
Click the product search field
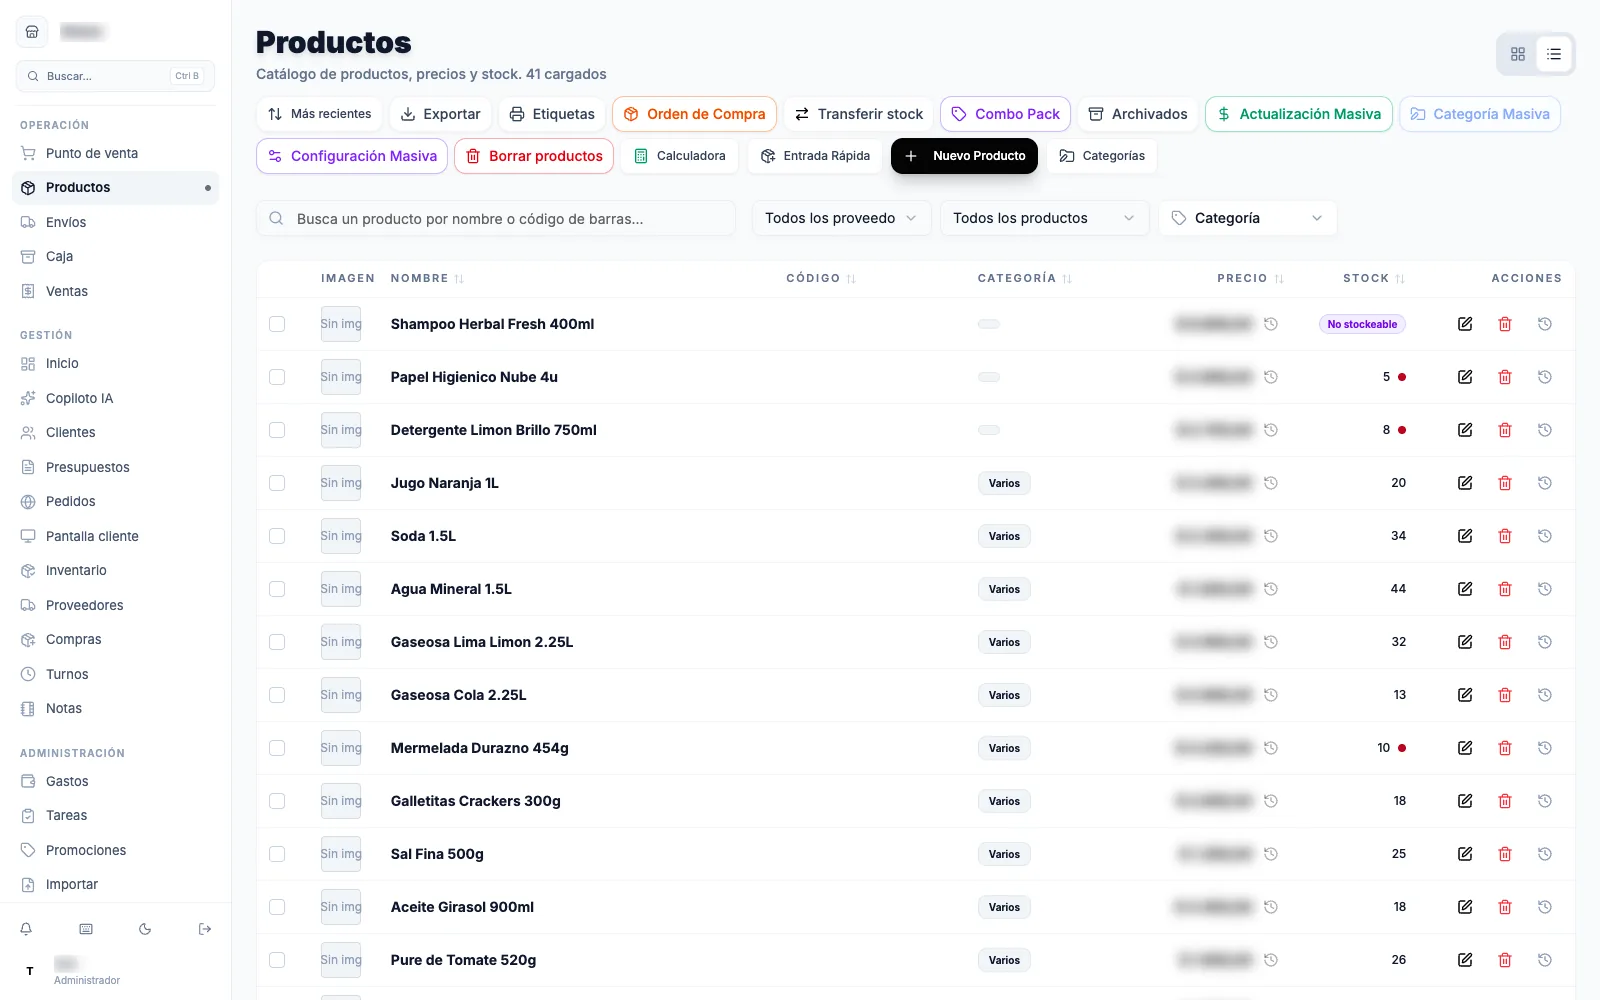496,218
